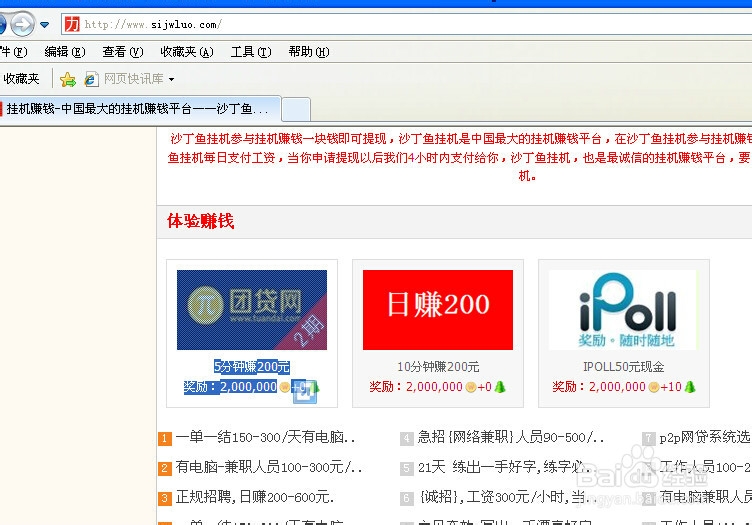This screenshot has height=525, width=752.
Task: Click green tree icon under 10分钟赚200元
Action: coord(500,386)
